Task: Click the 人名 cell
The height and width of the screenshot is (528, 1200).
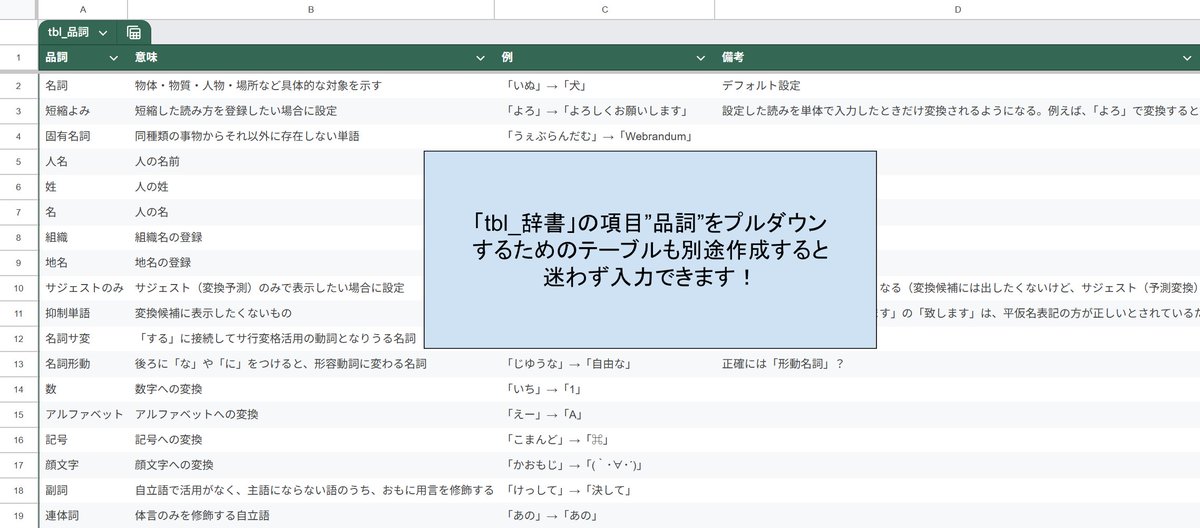Action: click(x=83, y=161)
